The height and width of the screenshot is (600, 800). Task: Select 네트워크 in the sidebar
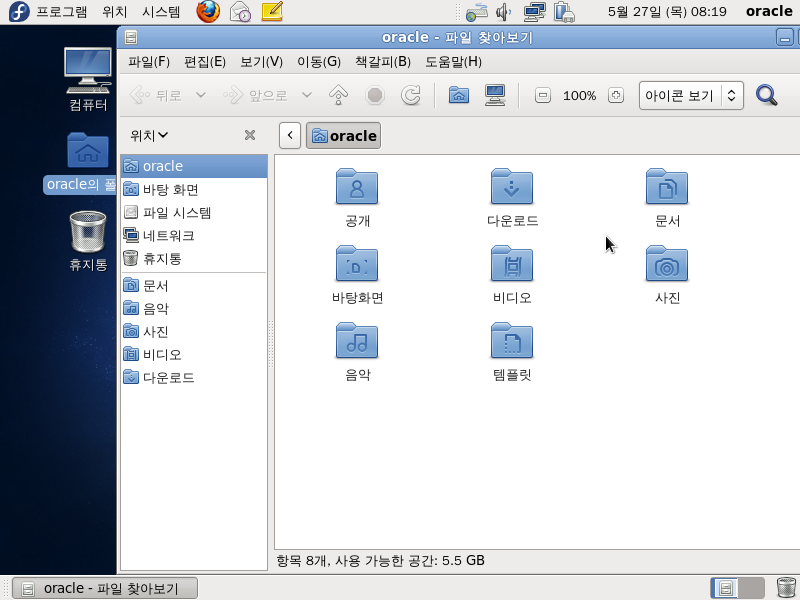194,235
